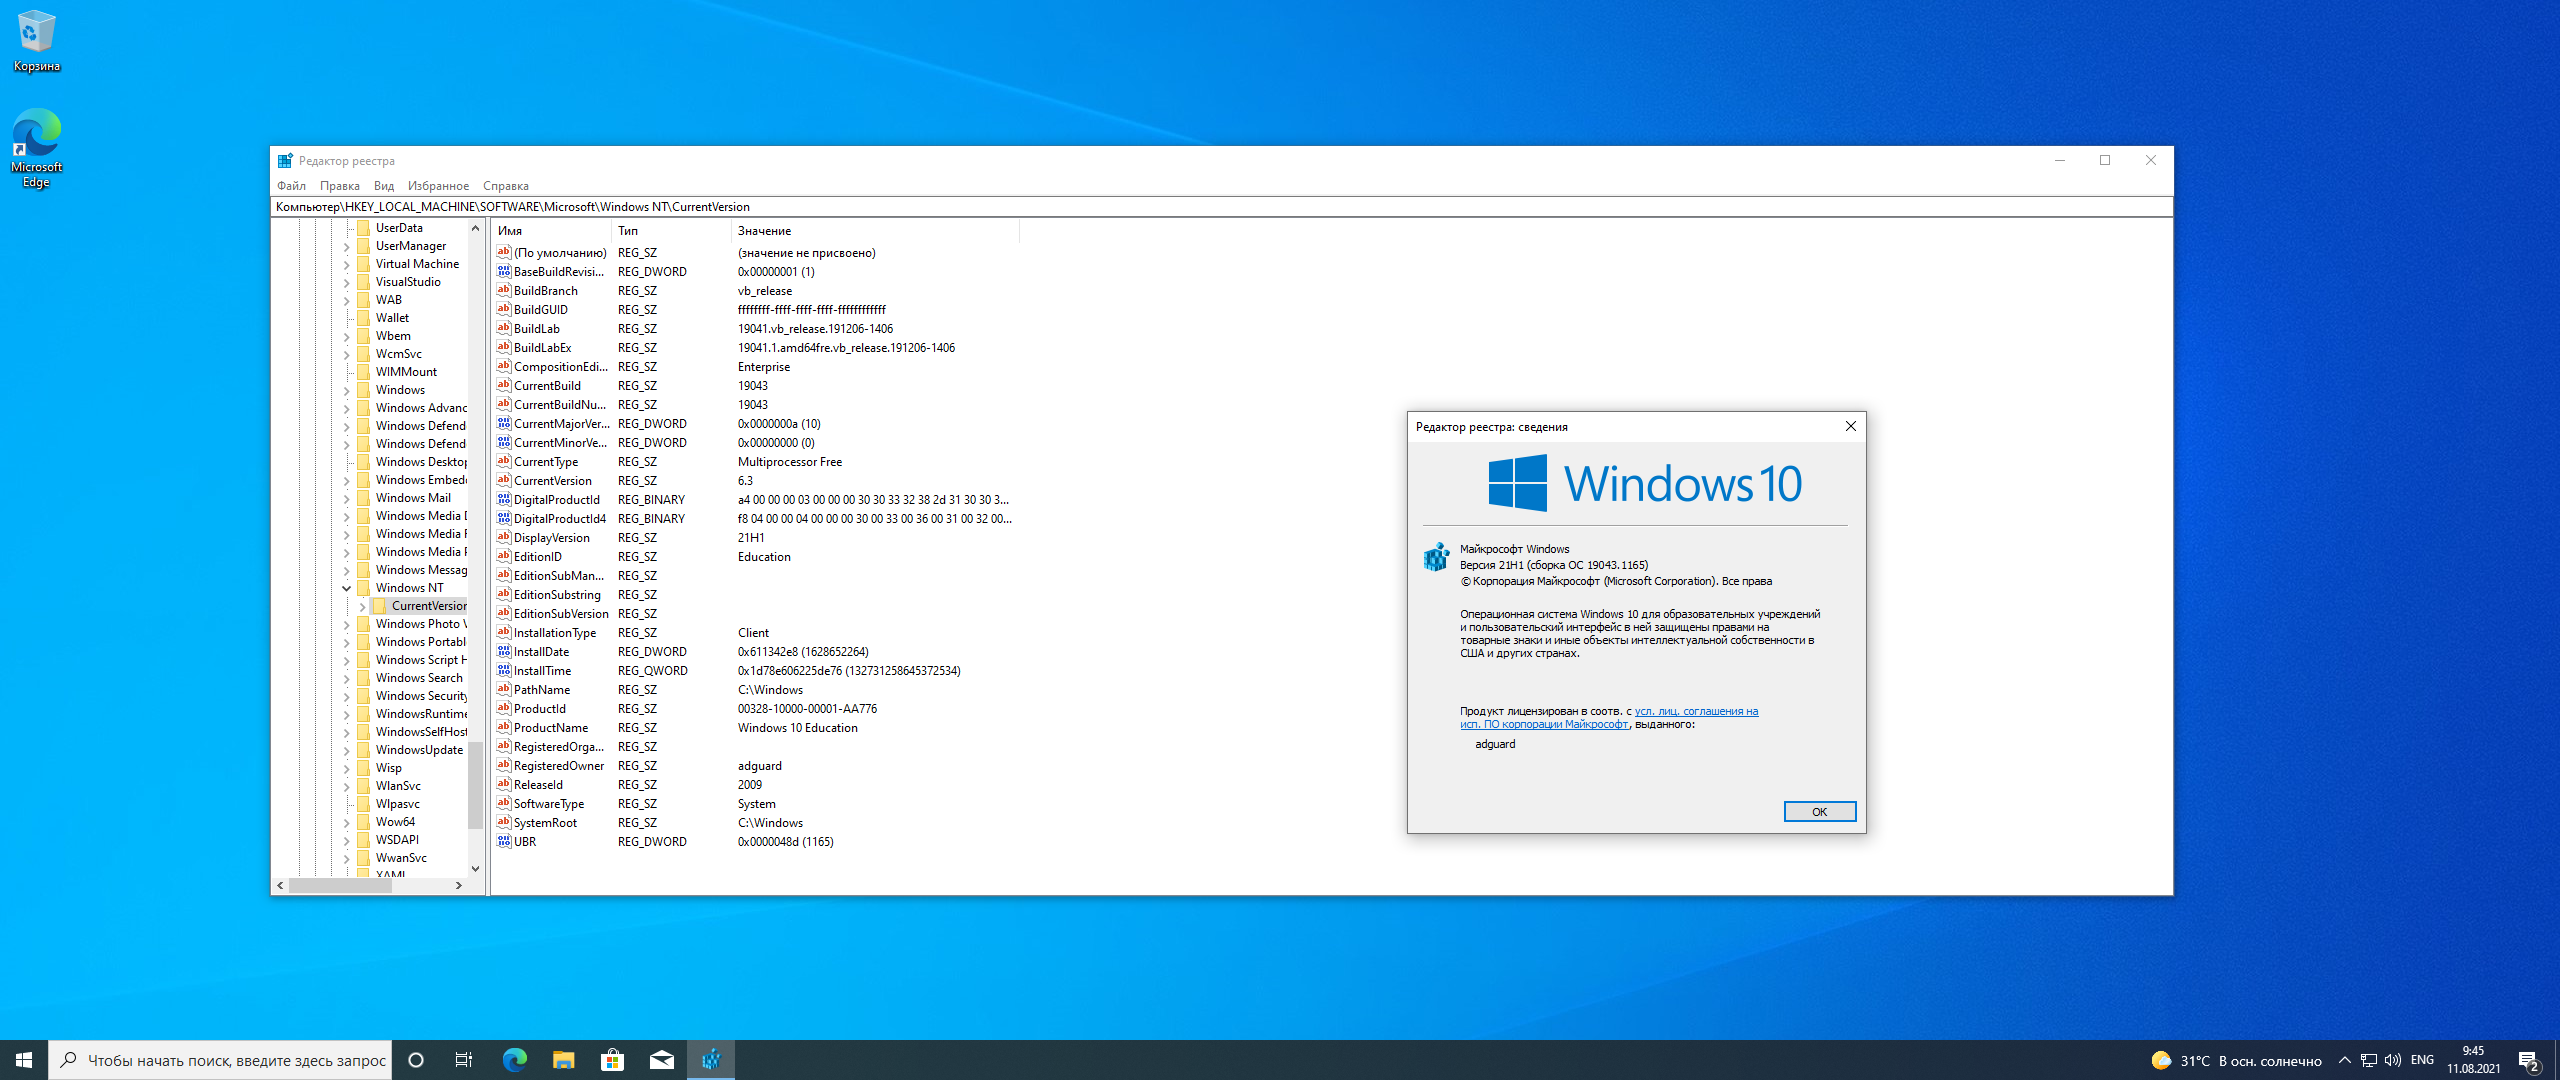Open the Правка menu
The height and width of the screenshot is (1080, 2560).
pos(339,186)
